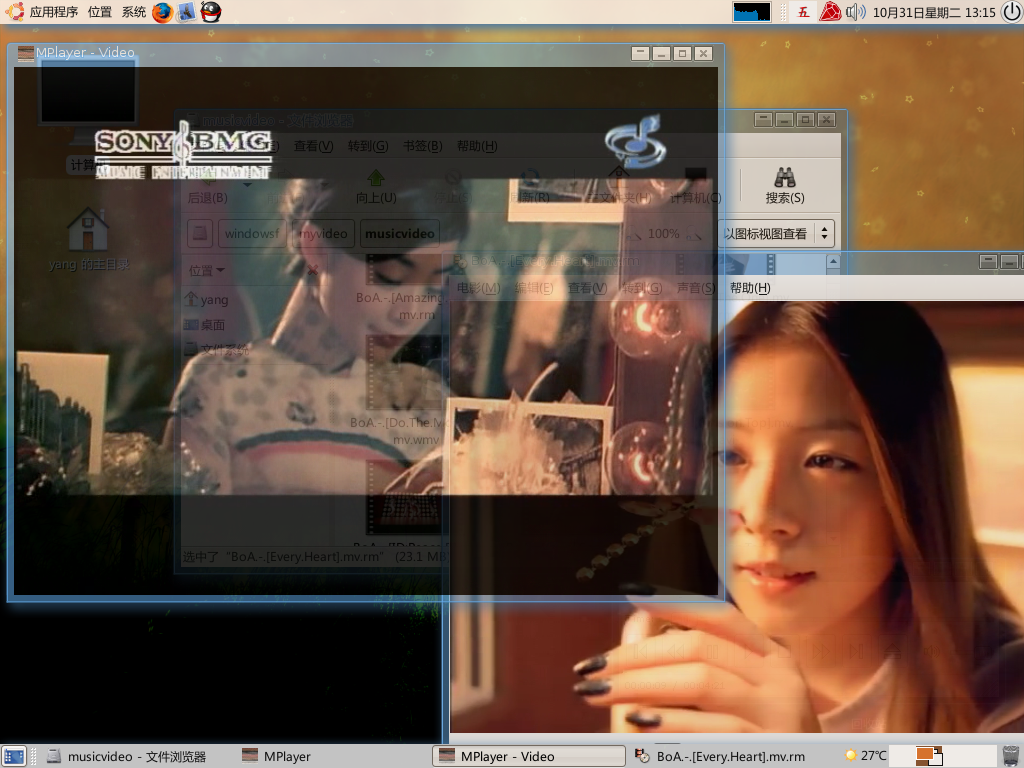Zoom out icon beside 100%
This screenshot has height=768, width=1024.
point(633,234)
